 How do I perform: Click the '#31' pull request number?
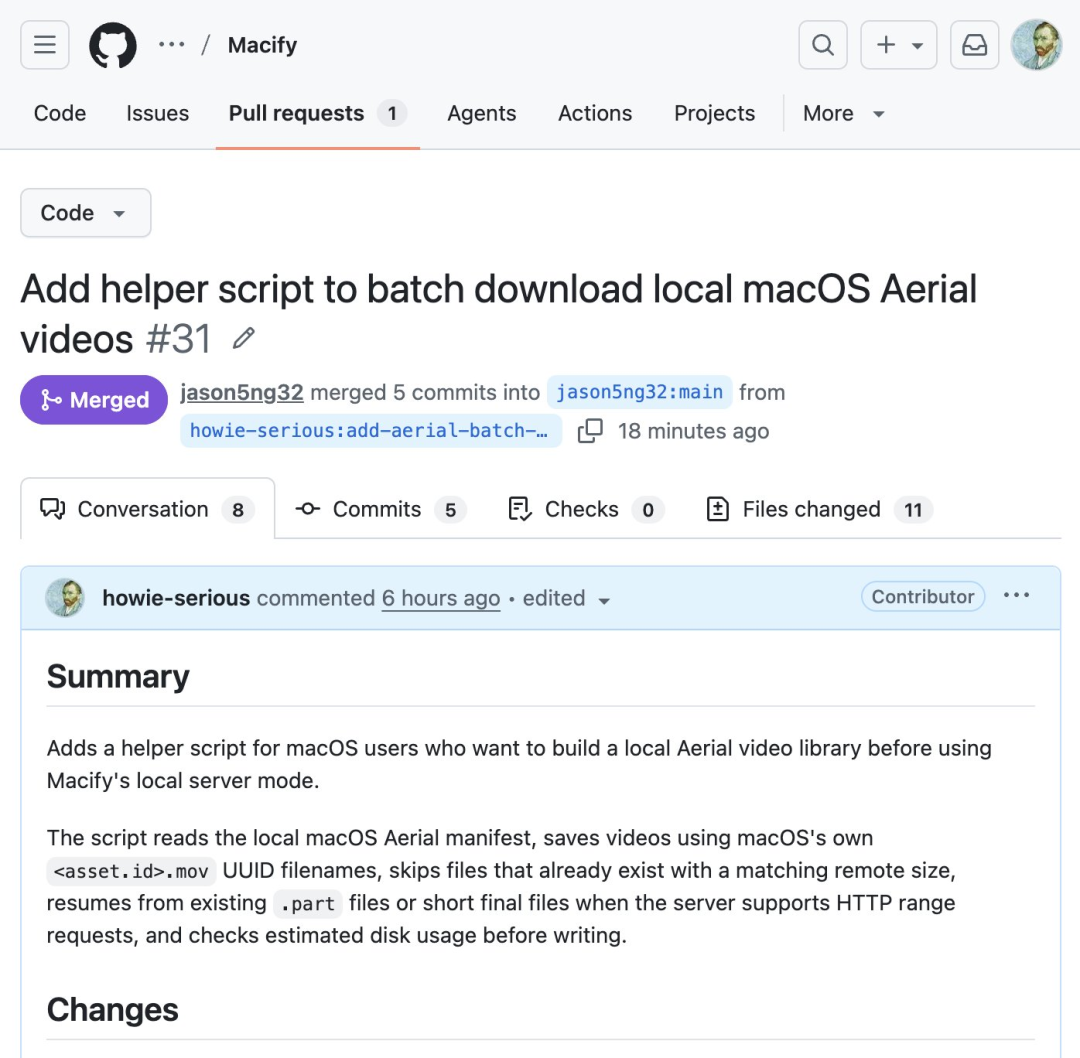tap(179, 339)
